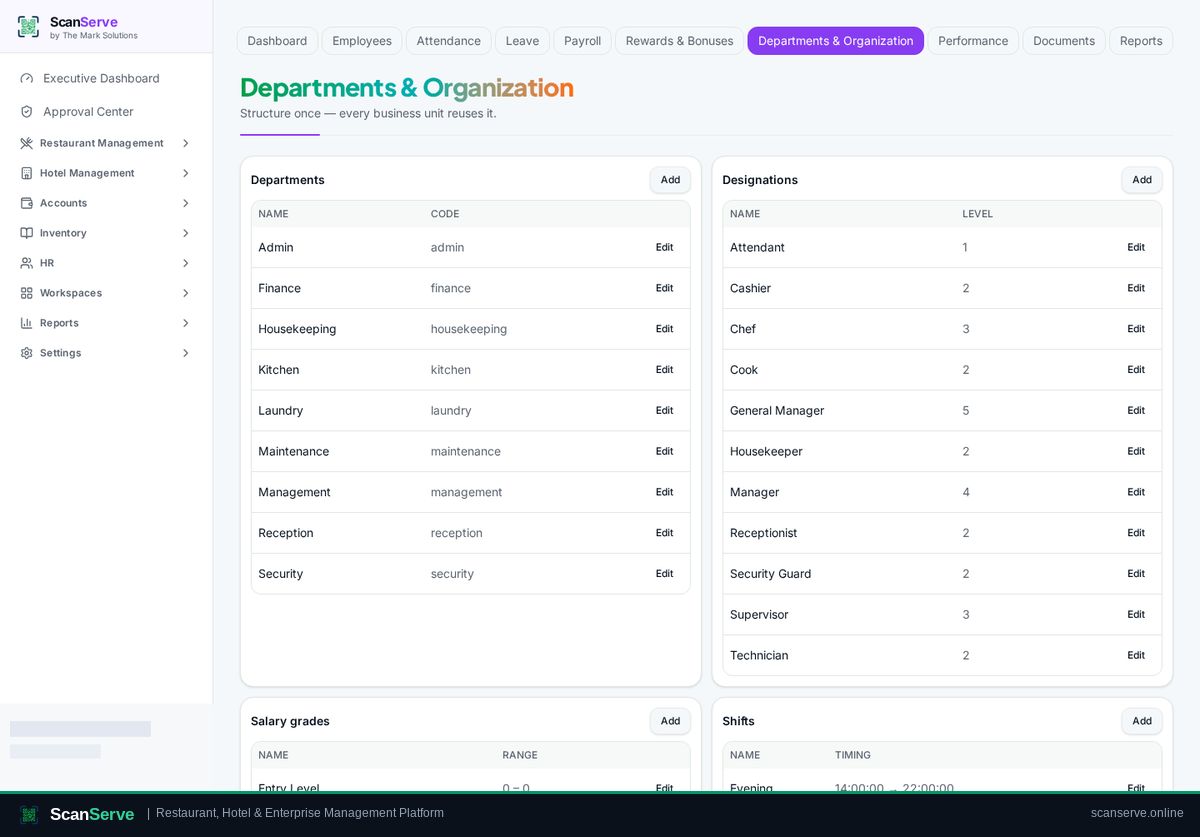Image resolution: width=1200 pixels, height=837 pixels.
Task: Switch to the Dashboard tab
Action: tap(277, 41)
